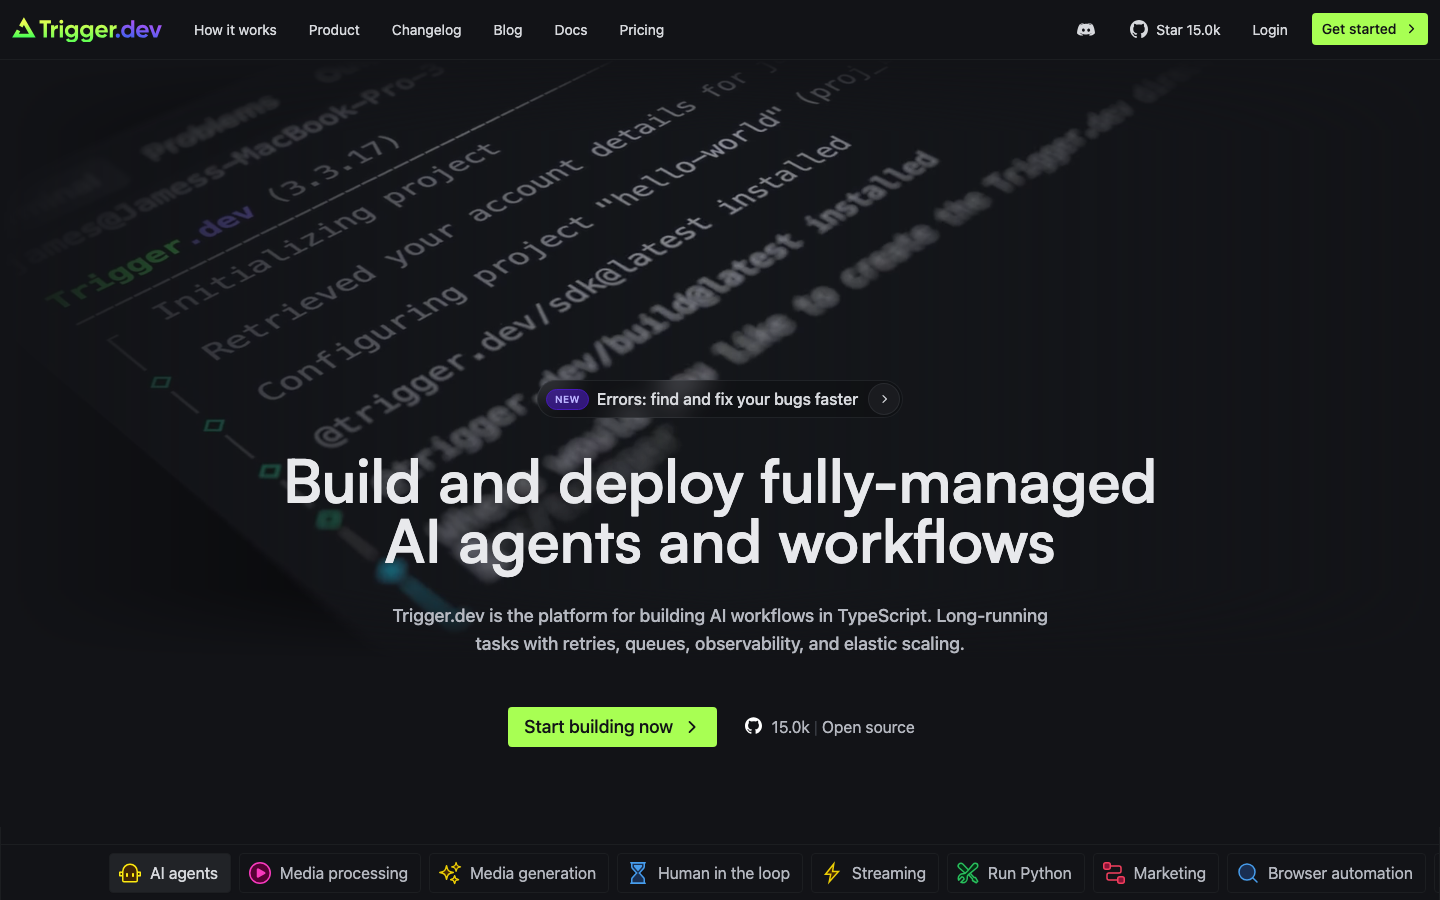Click the GitHub icon beside Star 15.0k
This screenshot has width=1440, height=900.
coord(1139,30)
